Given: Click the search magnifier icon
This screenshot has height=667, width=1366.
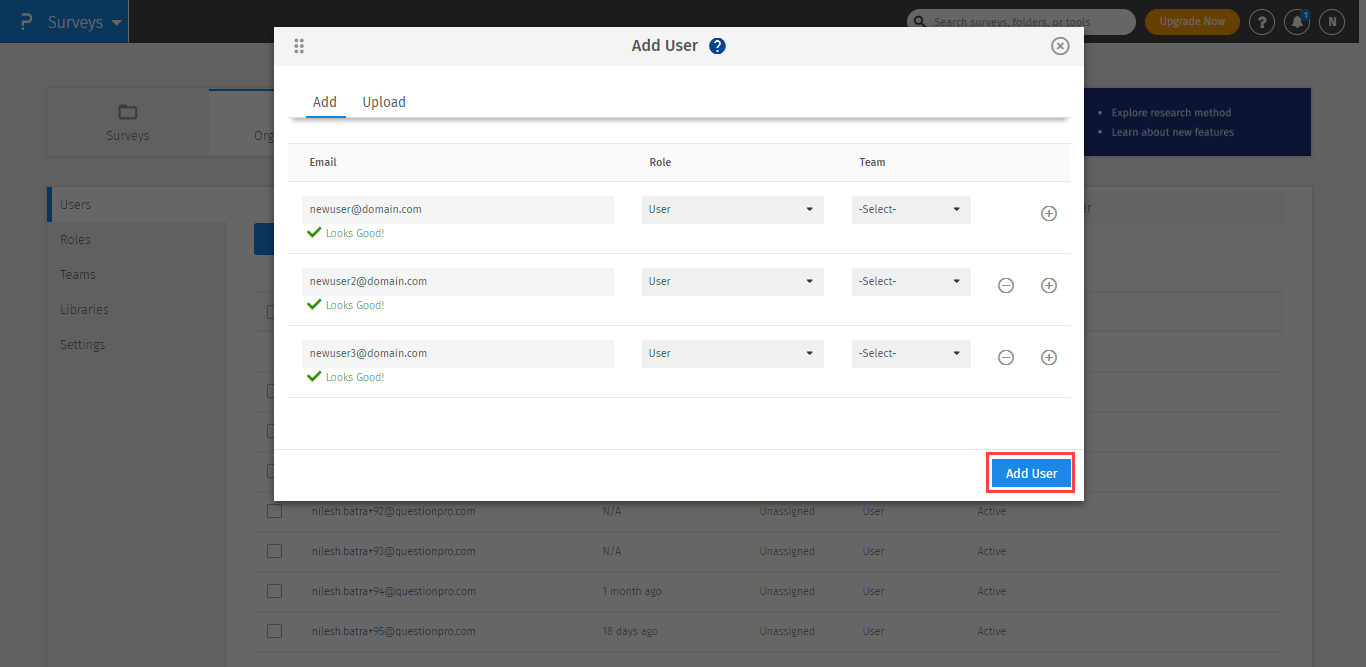Looking at the screenshot, I should tap(920, 22).
